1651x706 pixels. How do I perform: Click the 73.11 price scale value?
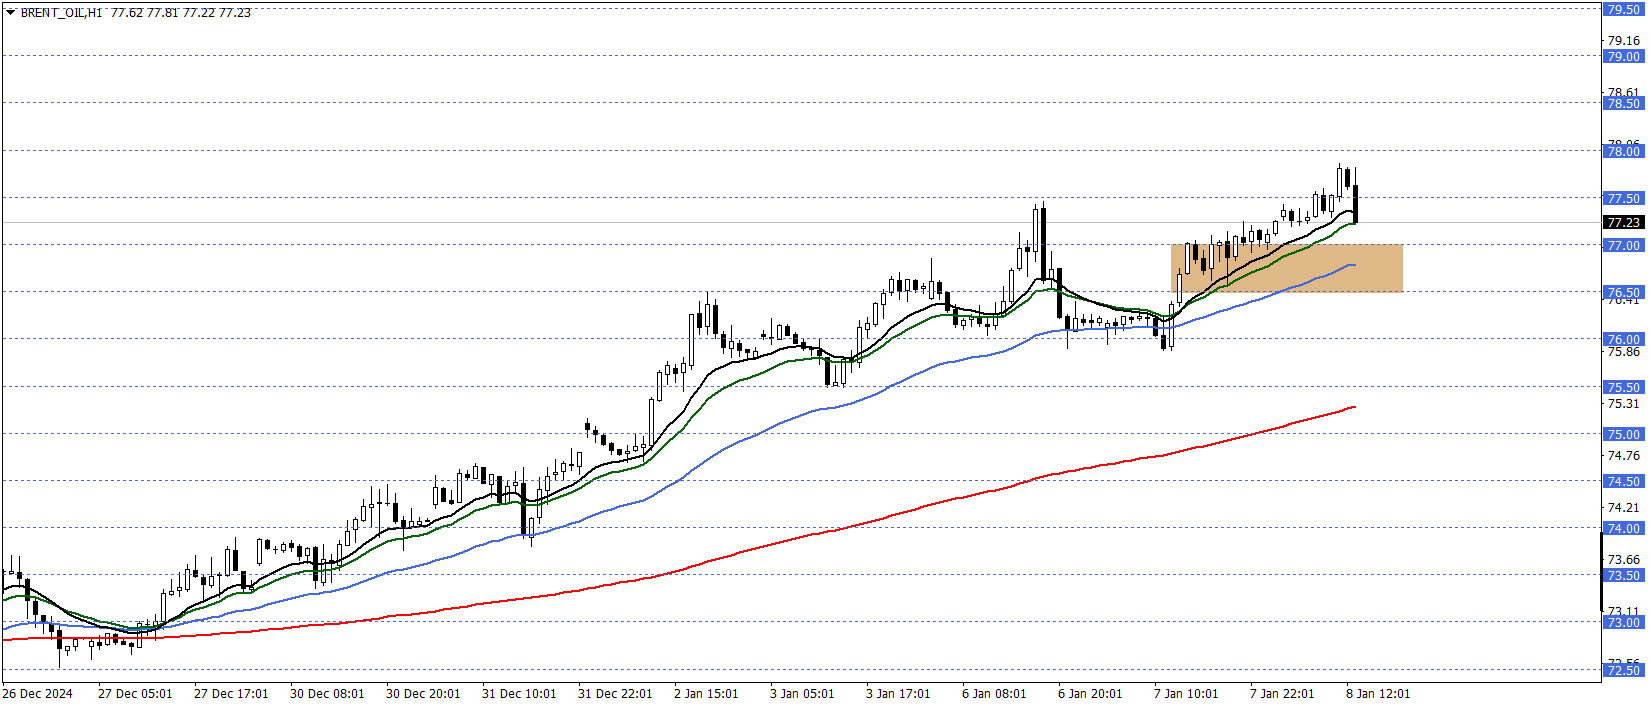1623,611
